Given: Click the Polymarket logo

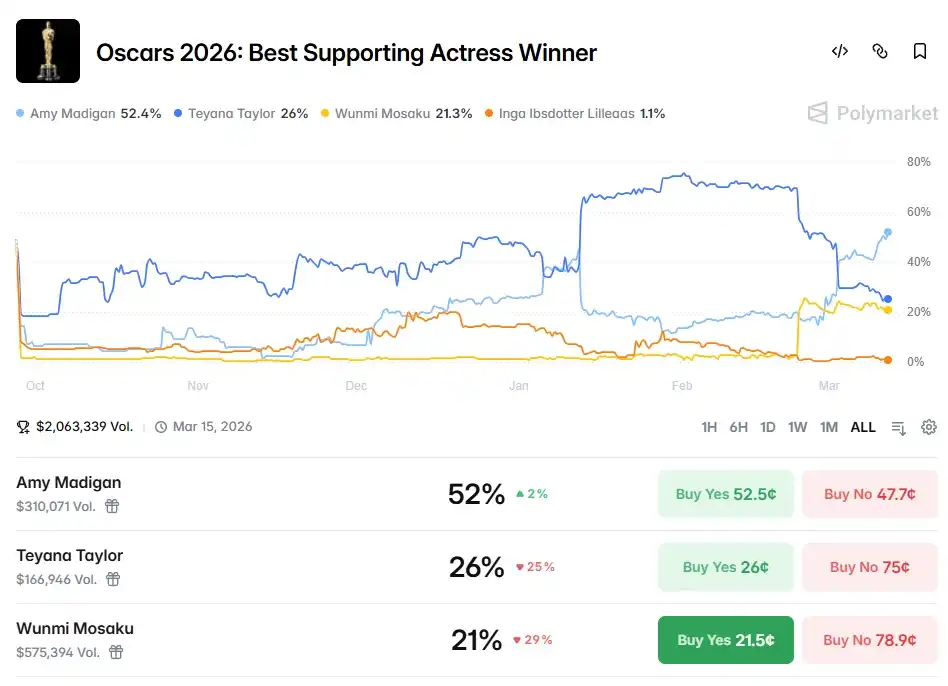Looking at the screenshot, I should point(873,113).
